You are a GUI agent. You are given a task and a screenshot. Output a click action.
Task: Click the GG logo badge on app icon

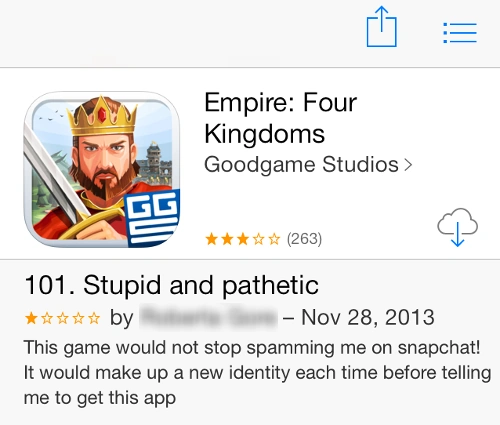pos(152,218)
